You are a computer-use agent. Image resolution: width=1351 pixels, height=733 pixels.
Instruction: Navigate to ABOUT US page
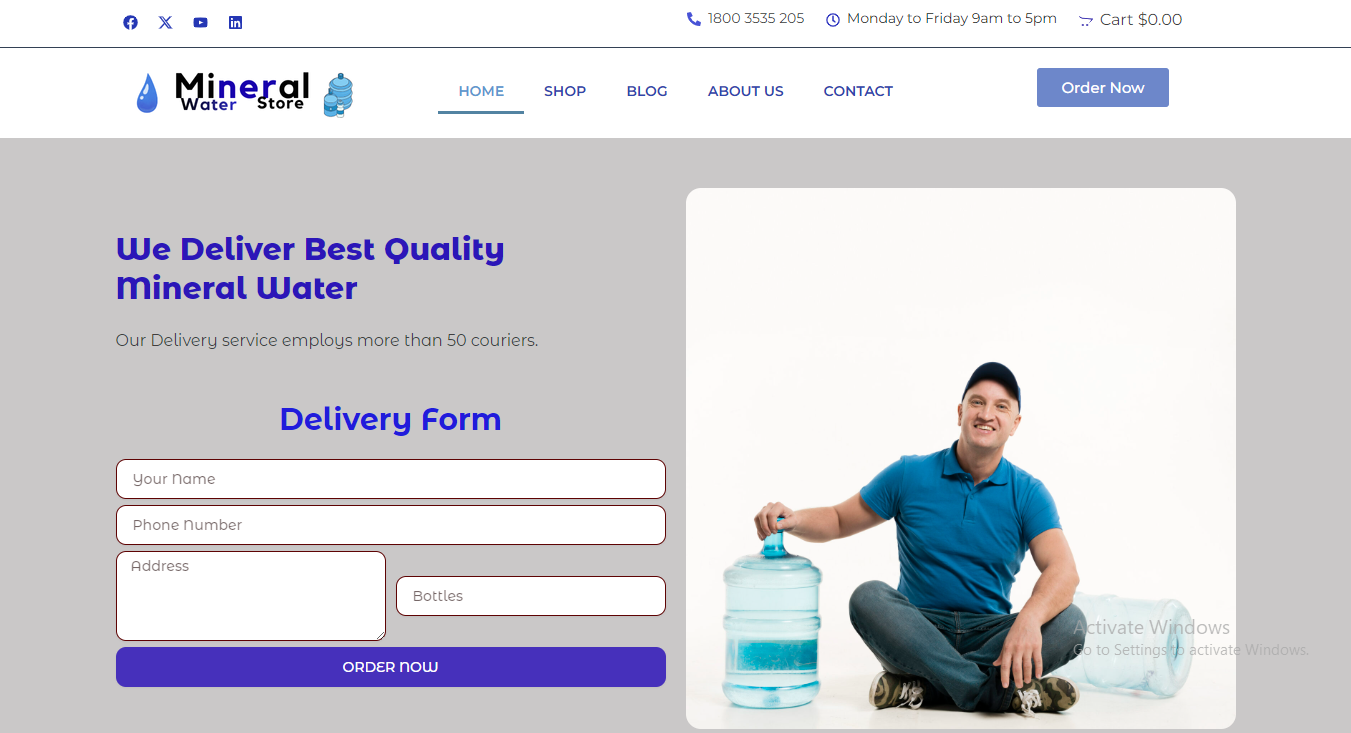746,91
